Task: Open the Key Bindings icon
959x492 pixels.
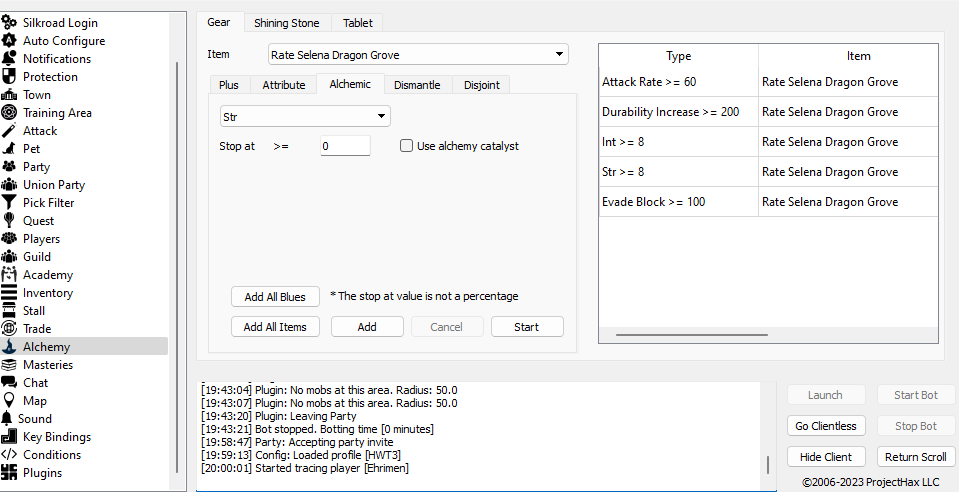Action: click(9, 437)
